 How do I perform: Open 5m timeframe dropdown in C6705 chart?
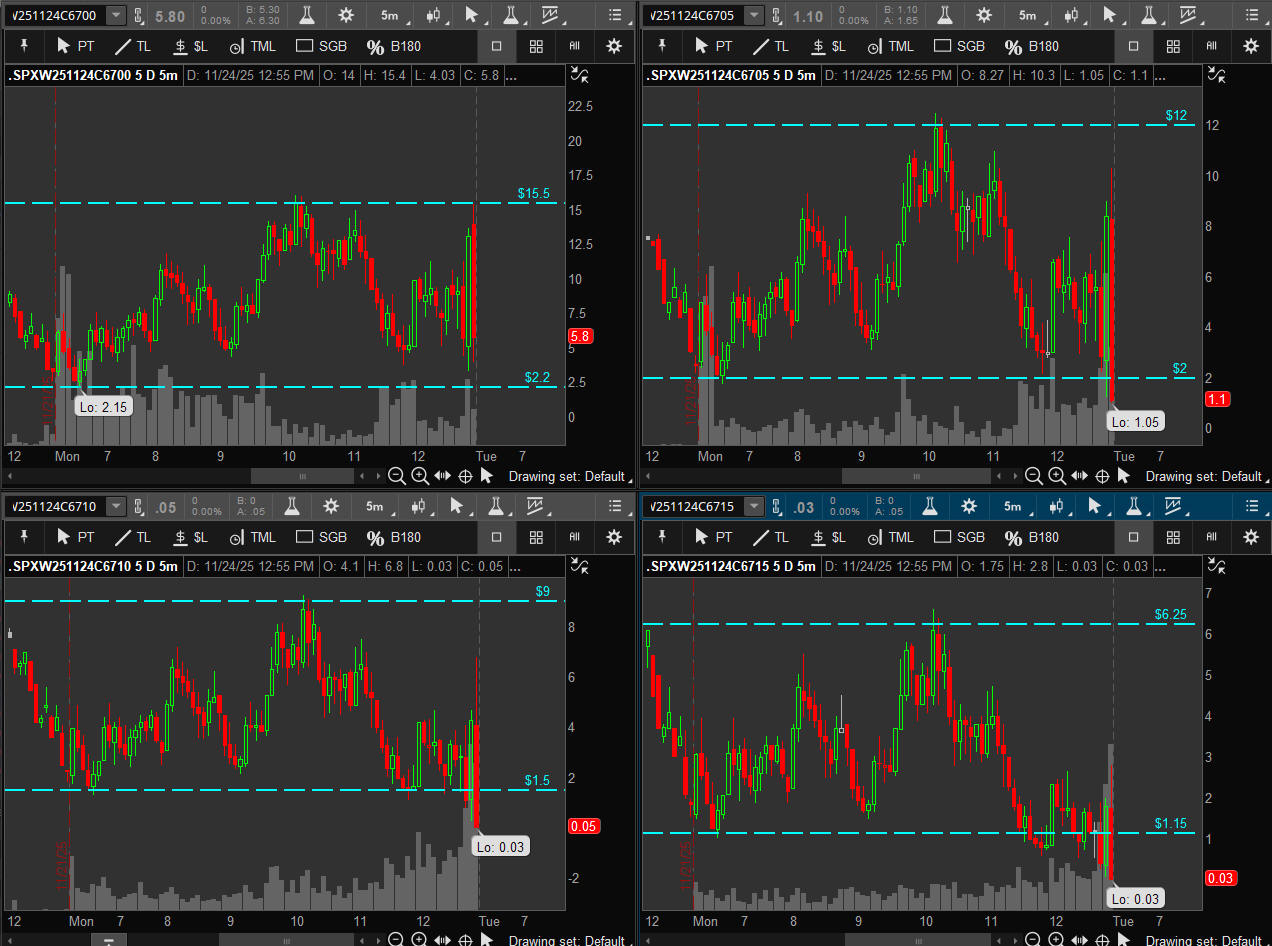[x=1027, y=15]
